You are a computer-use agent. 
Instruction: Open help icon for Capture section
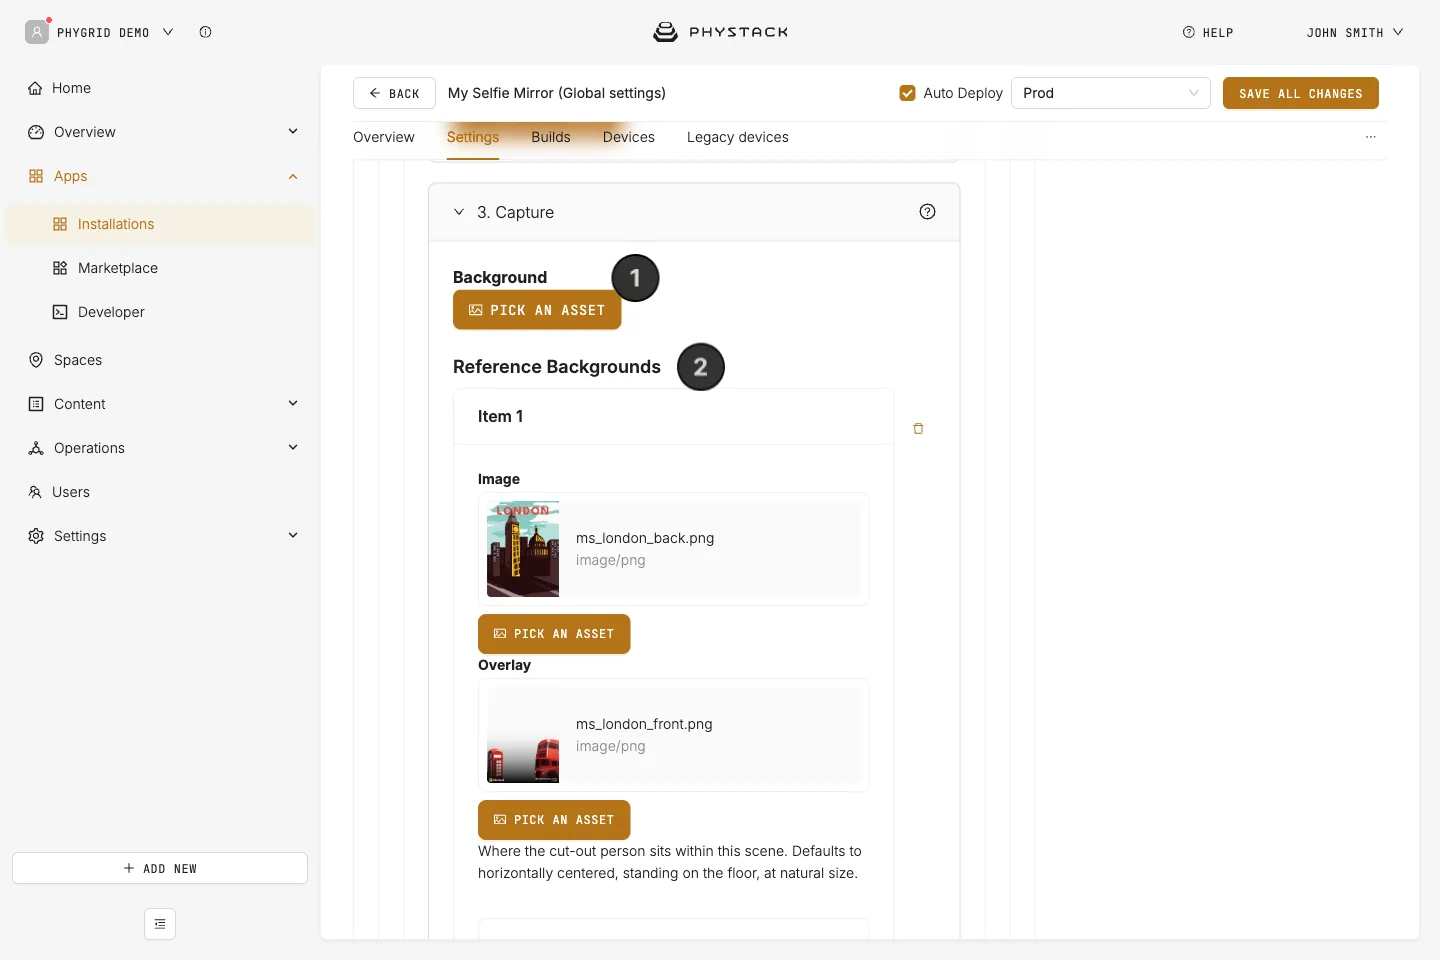(x=927, y=212)
